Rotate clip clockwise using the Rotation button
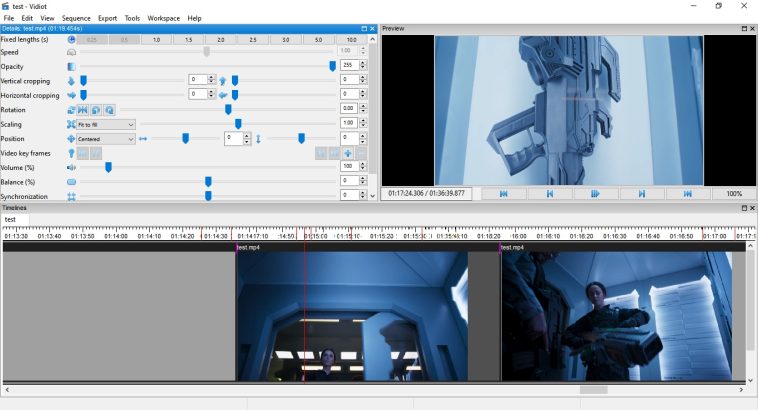The image size is (758, 410). pyautogui.click(x=110, y=110)
